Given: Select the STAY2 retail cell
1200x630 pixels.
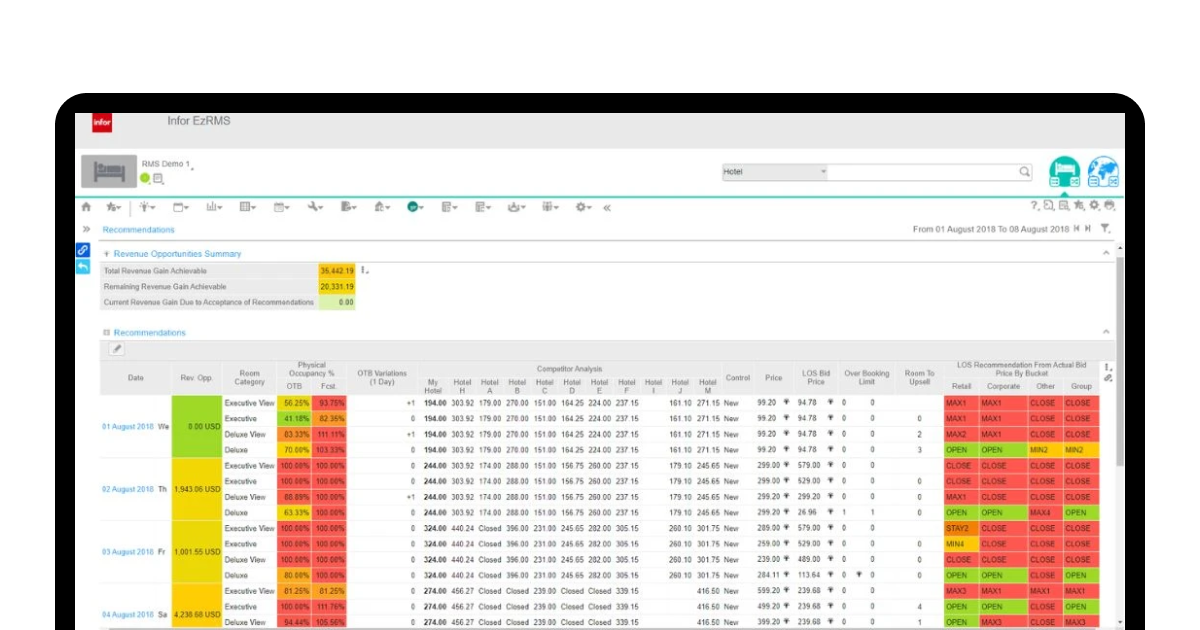Looking at the screenshot, I should coord(959,528).
